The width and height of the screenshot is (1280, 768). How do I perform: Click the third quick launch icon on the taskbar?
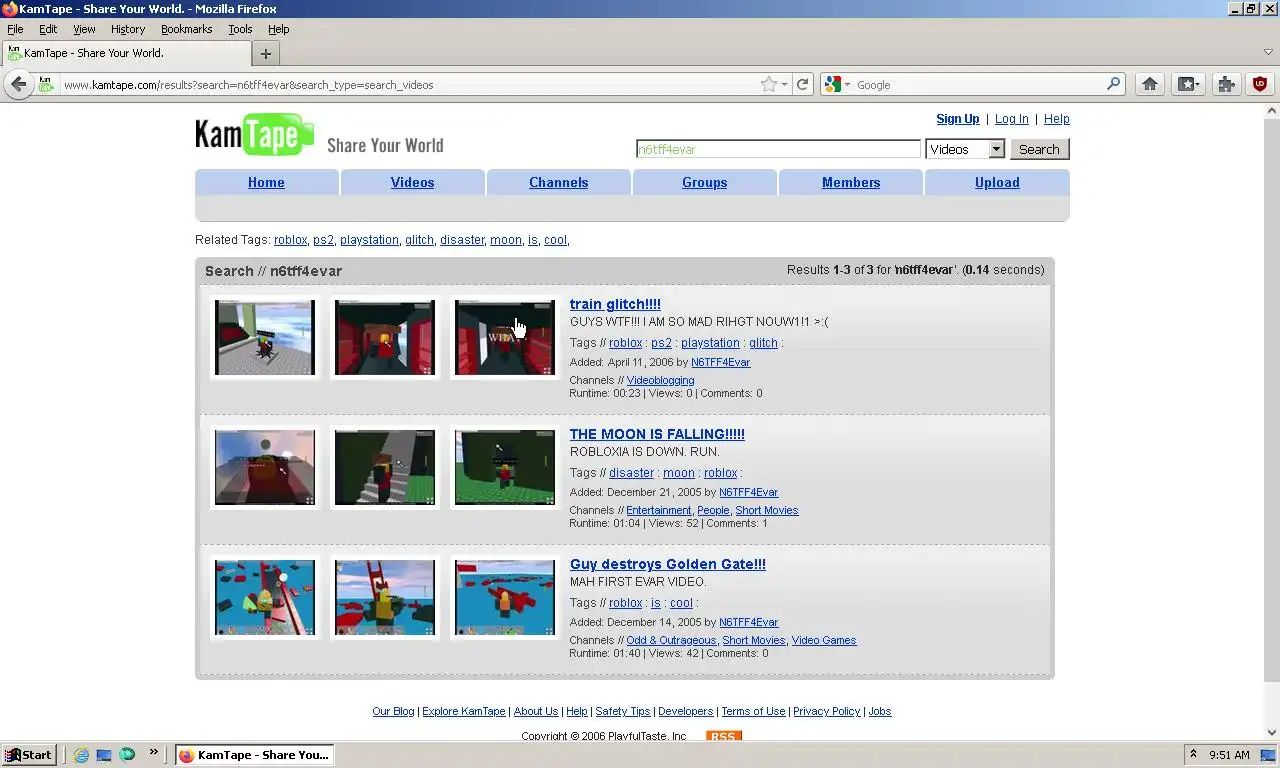point(127,755)
